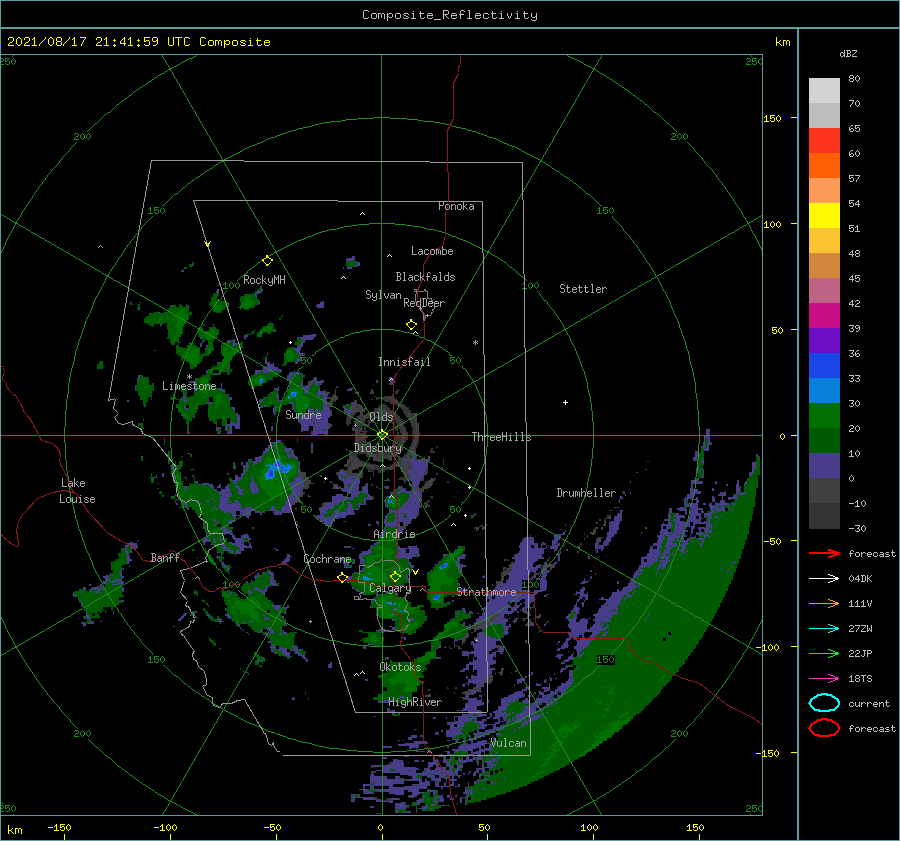Click the Lacombe town label
Viewport: 900px width, 841px height.
[432, 251]
